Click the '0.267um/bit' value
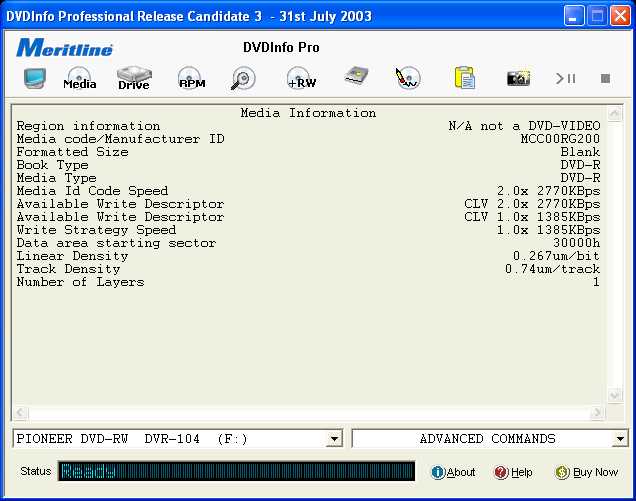Viewport: 636px width, 501px height. [556, 256]
